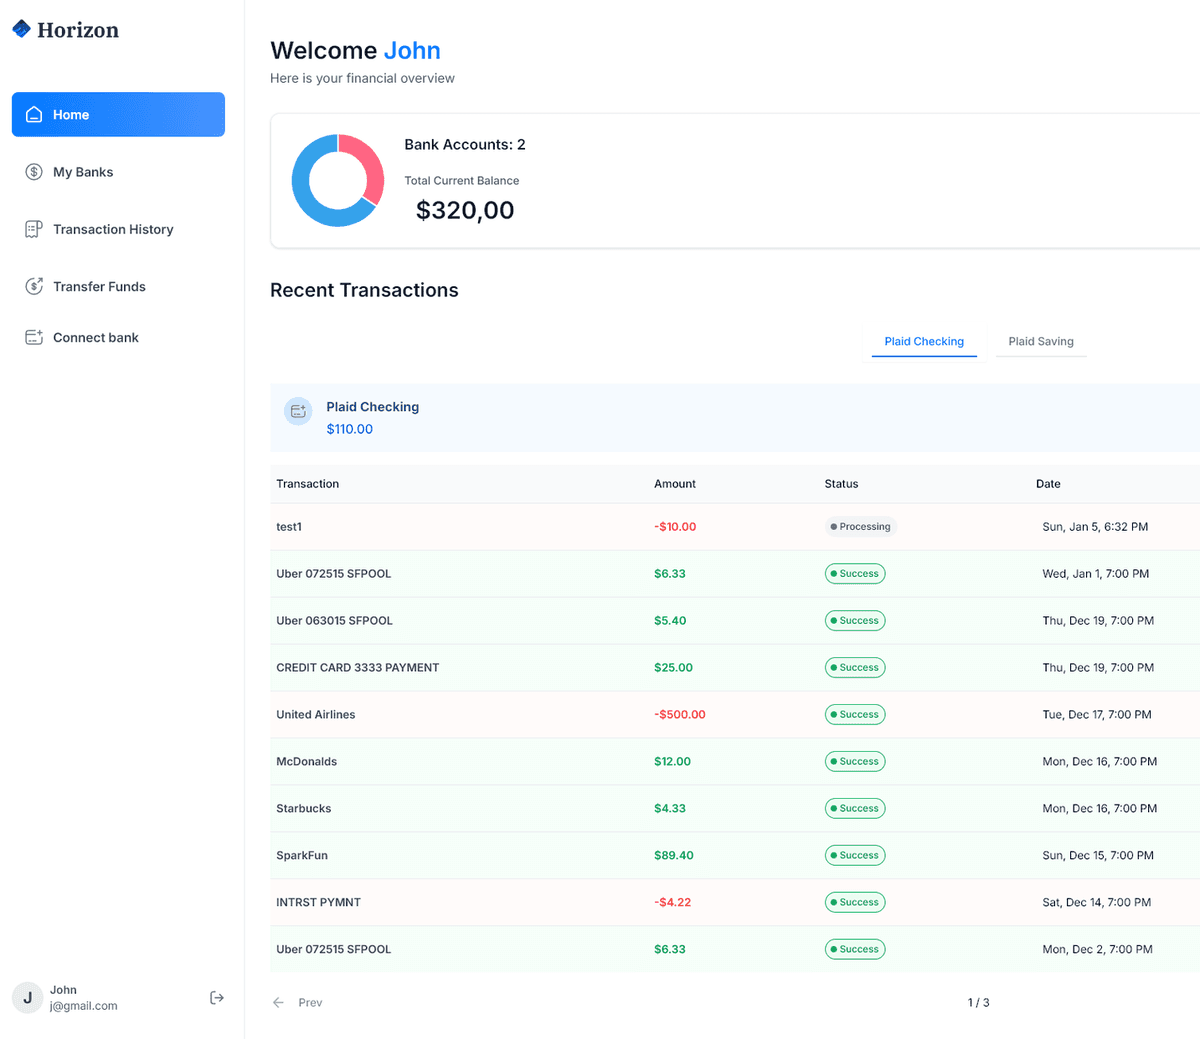Switch to the Plaid Saving tab
This screenshot has width=1200, height=1039.
coord(1041,341)
